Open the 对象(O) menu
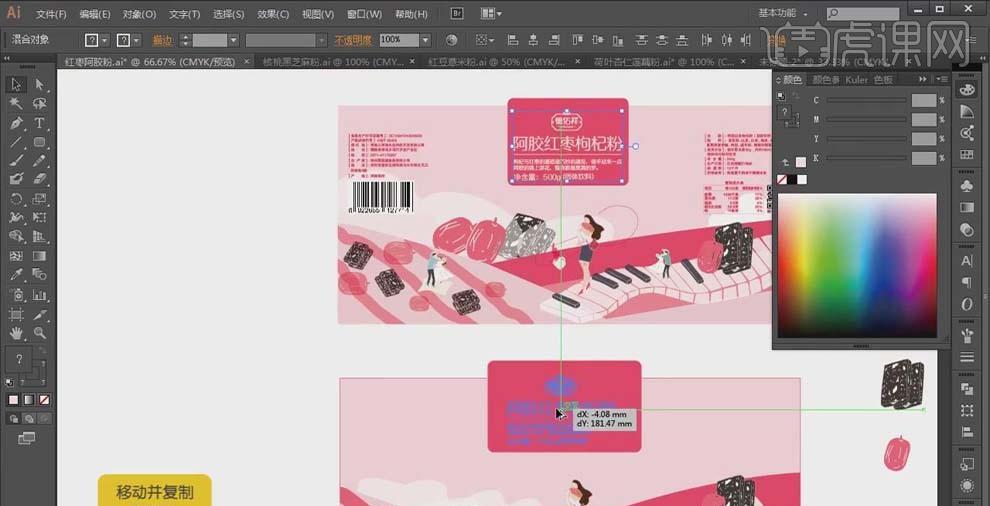 coord(140,14)
